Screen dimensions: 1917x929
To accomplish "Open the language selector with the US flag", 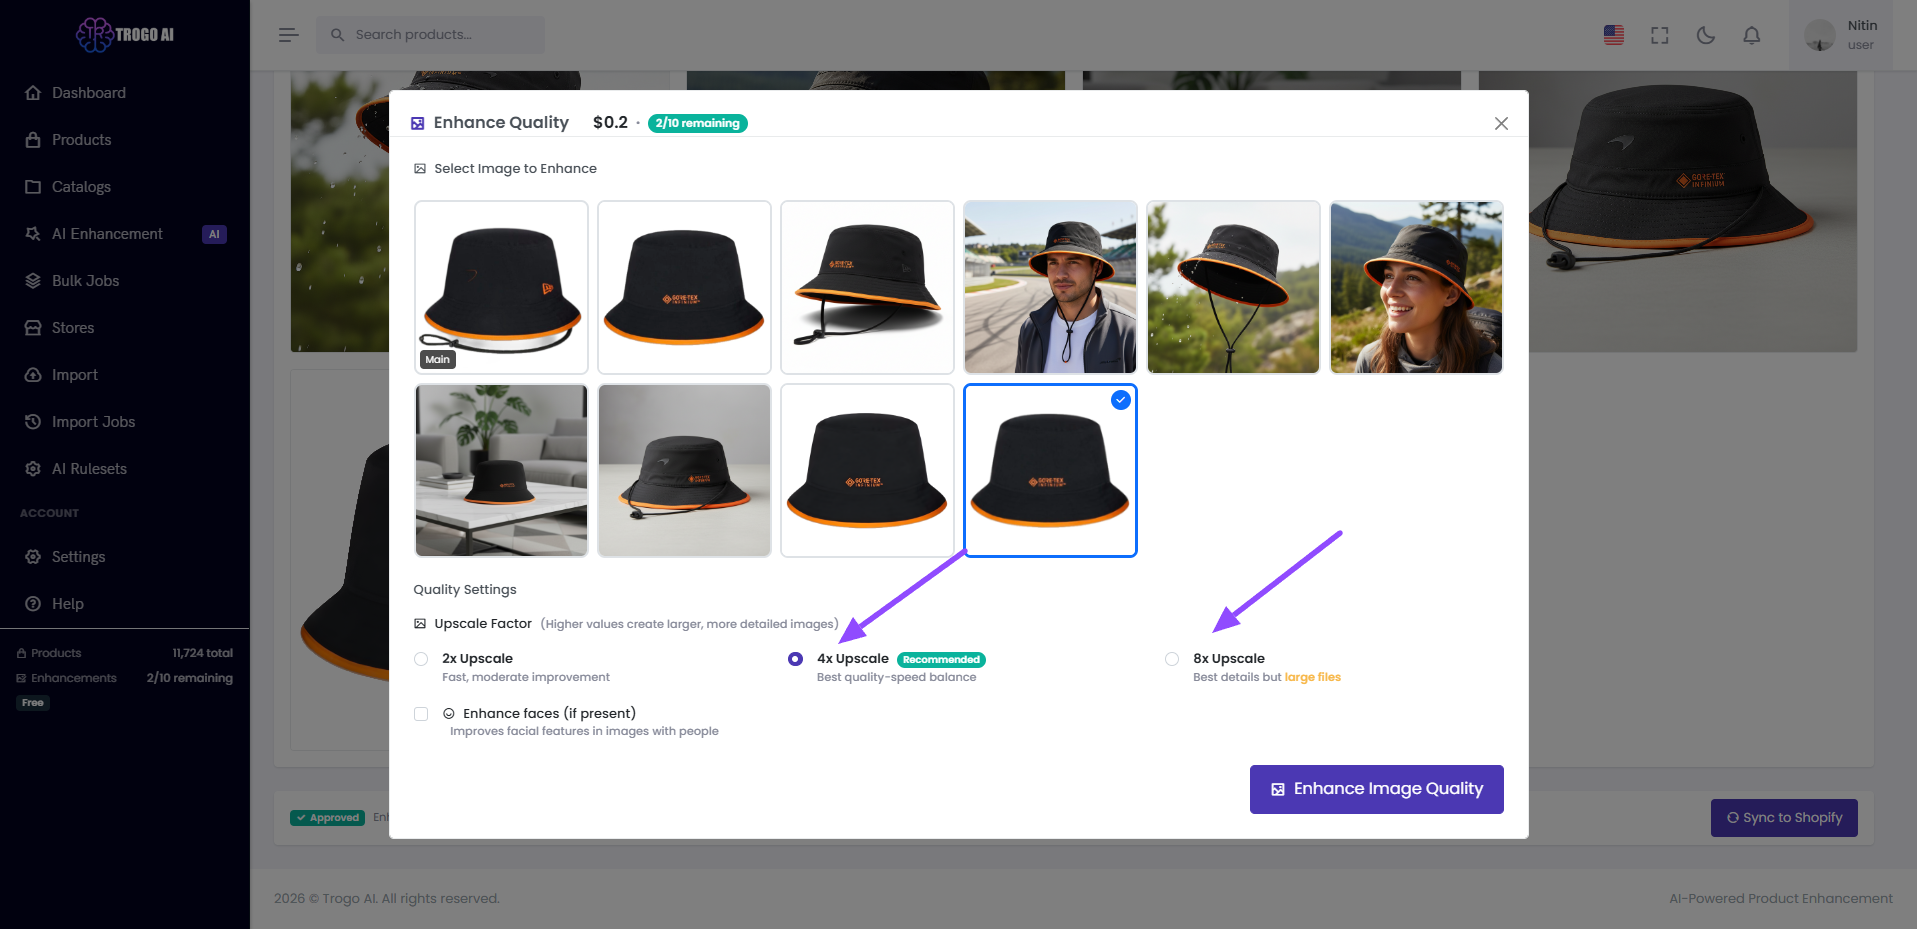I will (1613, 35).
